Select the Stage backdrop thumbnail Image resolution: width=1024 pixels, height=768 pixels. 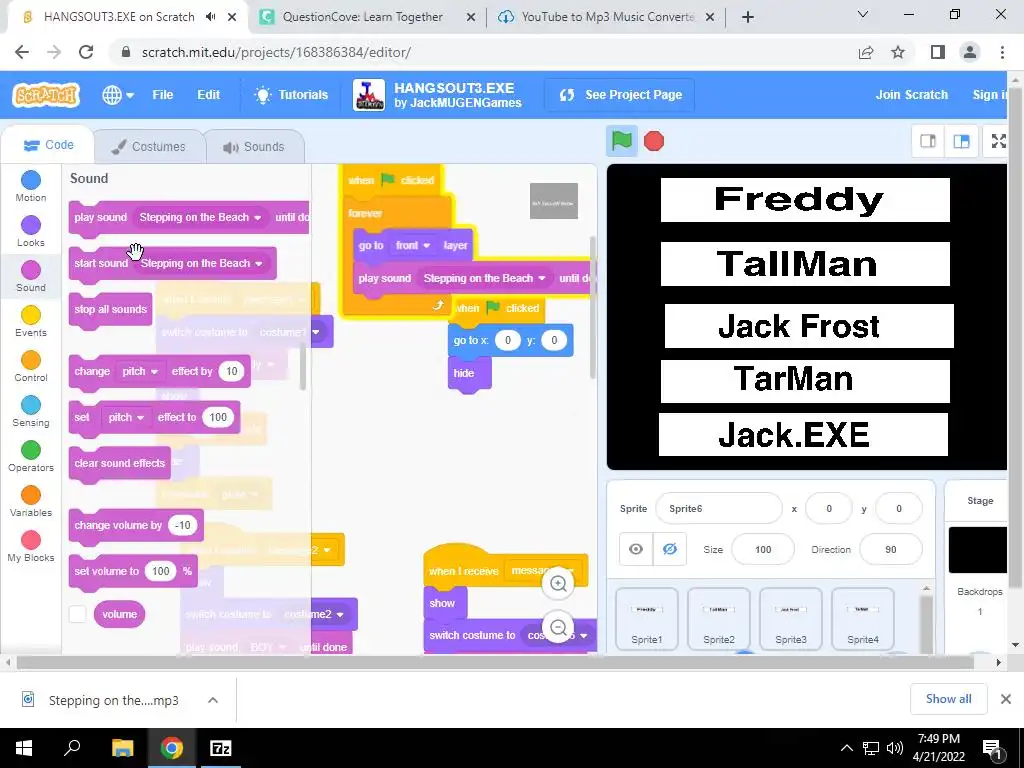pyautogui.click(x=978, y=550)
